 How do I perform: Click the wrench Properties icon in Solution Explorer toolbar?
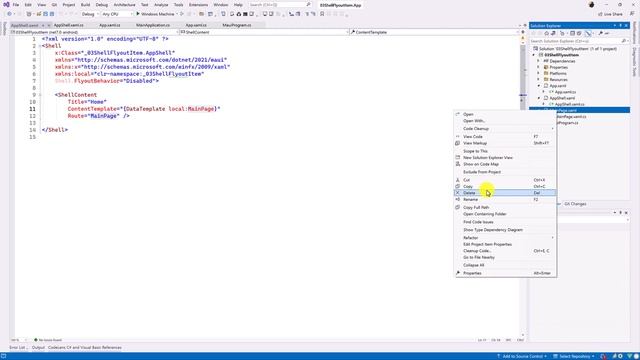600,33
